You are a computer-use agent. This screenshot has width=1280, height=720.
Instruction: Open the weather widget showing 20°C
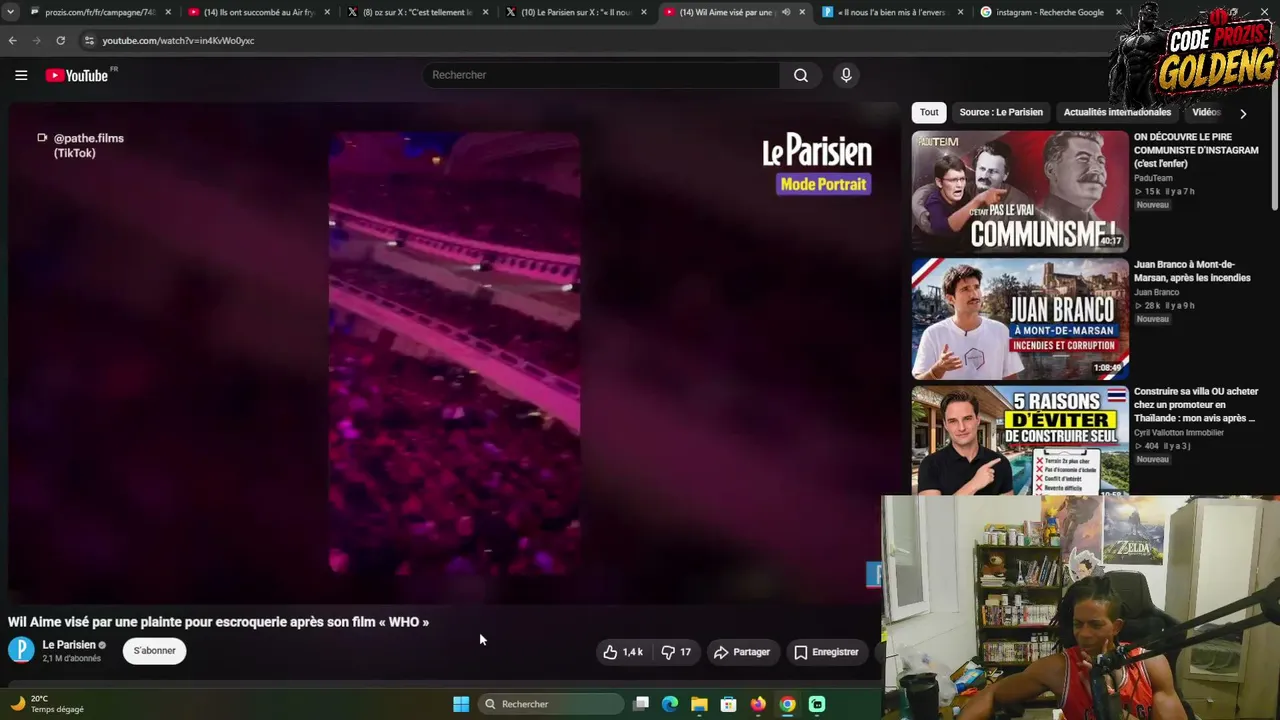(47, 704)
